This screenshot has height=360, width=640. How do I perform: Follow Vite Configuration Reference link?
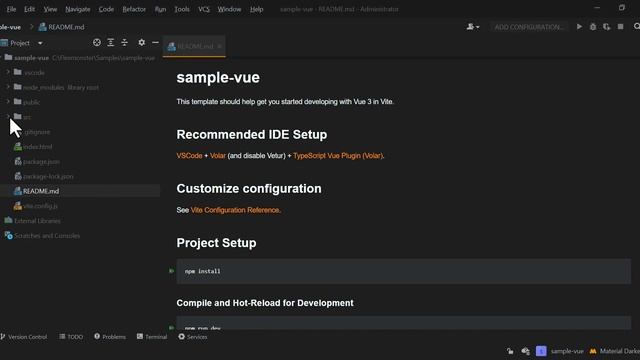[235, 210]
